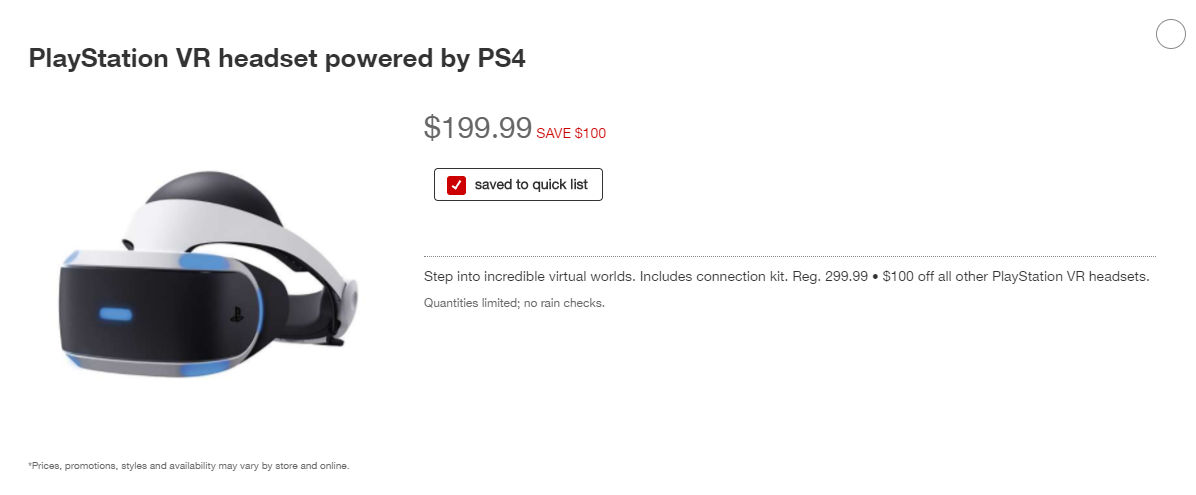This screenshot has height=495, width=1196.
Task: Click "Step into incredible virtual worlds" text
Action: click(529, 276)
